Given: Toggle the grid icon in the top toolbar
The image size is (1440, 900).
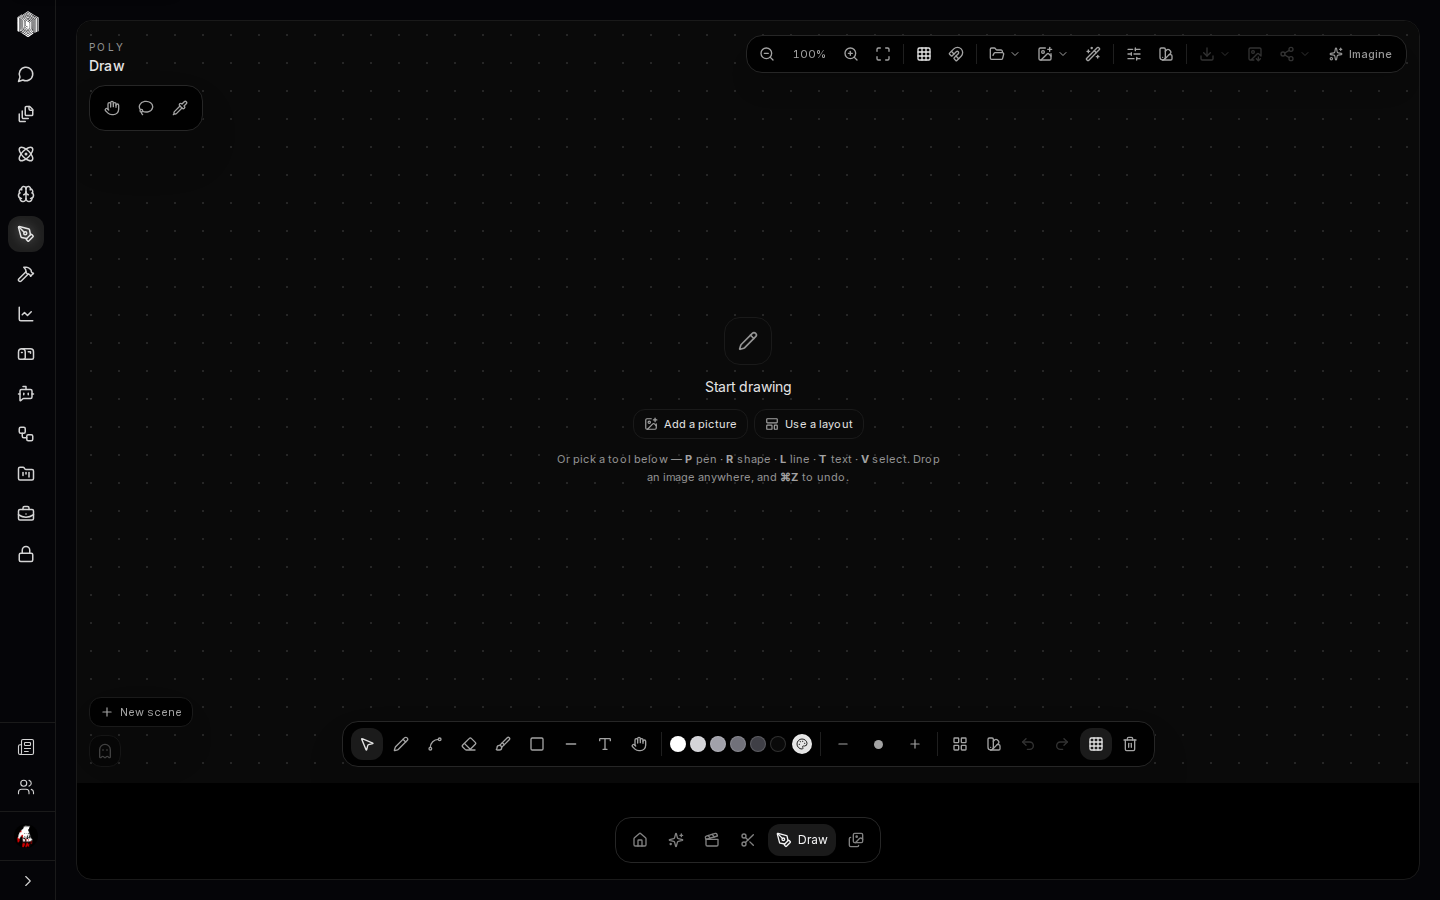Looking at the screenshot, I should [924, 54].
